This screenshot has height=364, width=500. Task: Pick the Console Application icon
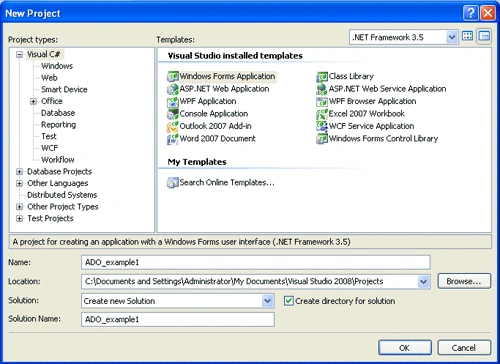coord(173,114)
